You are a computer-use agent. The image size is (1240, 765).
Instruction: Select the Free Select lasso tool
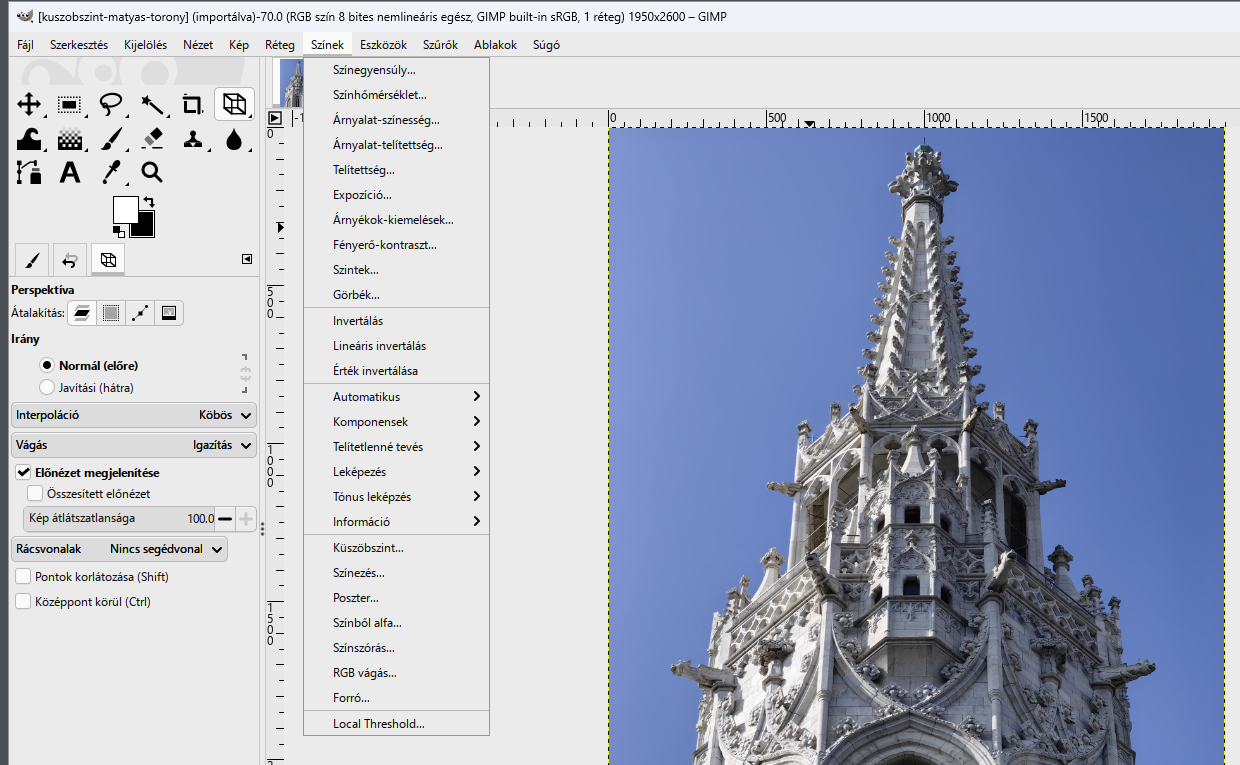tap(111, 104)
